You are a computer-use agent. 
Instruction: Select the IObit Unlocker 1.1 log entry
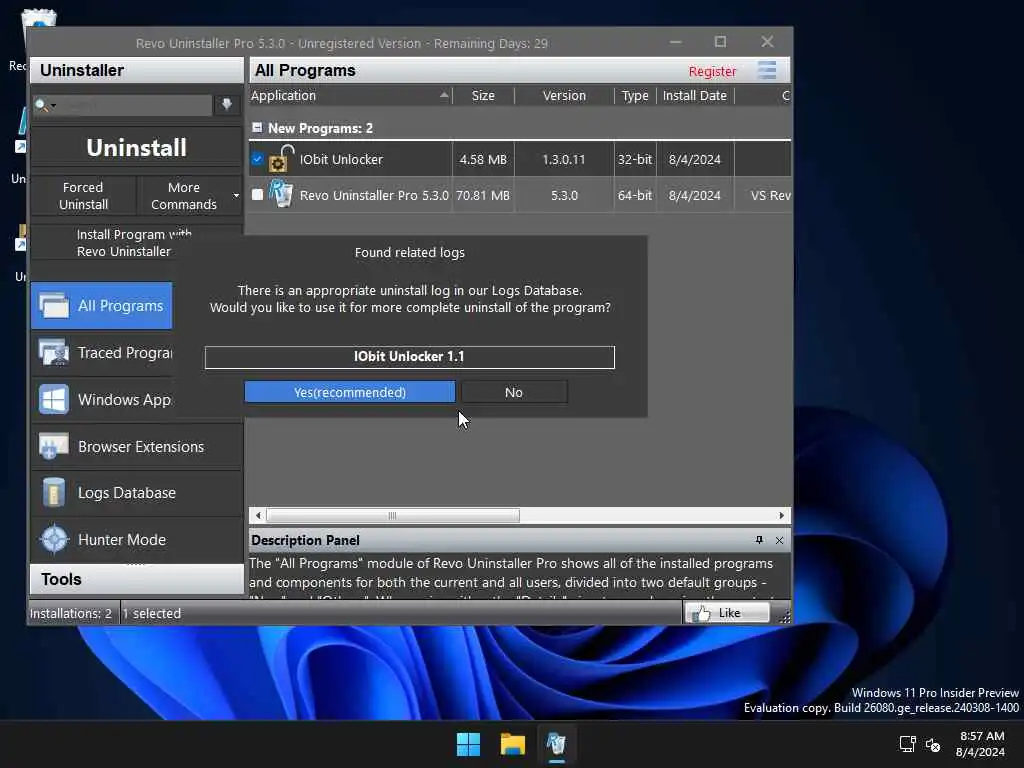pos(409,357)
